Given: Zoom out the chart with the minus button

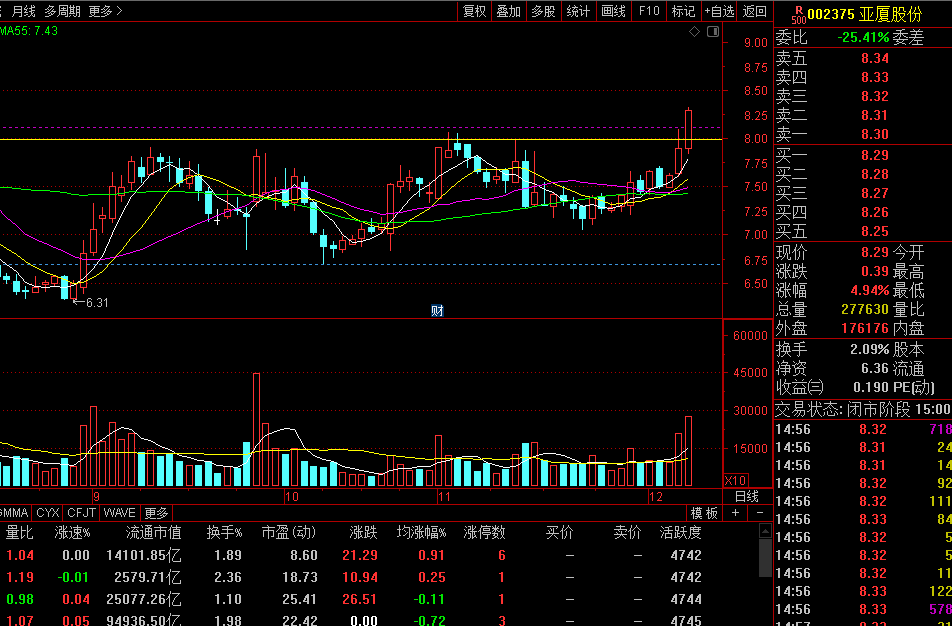Looking at the screenshot, I should click(x=759, y=513).
